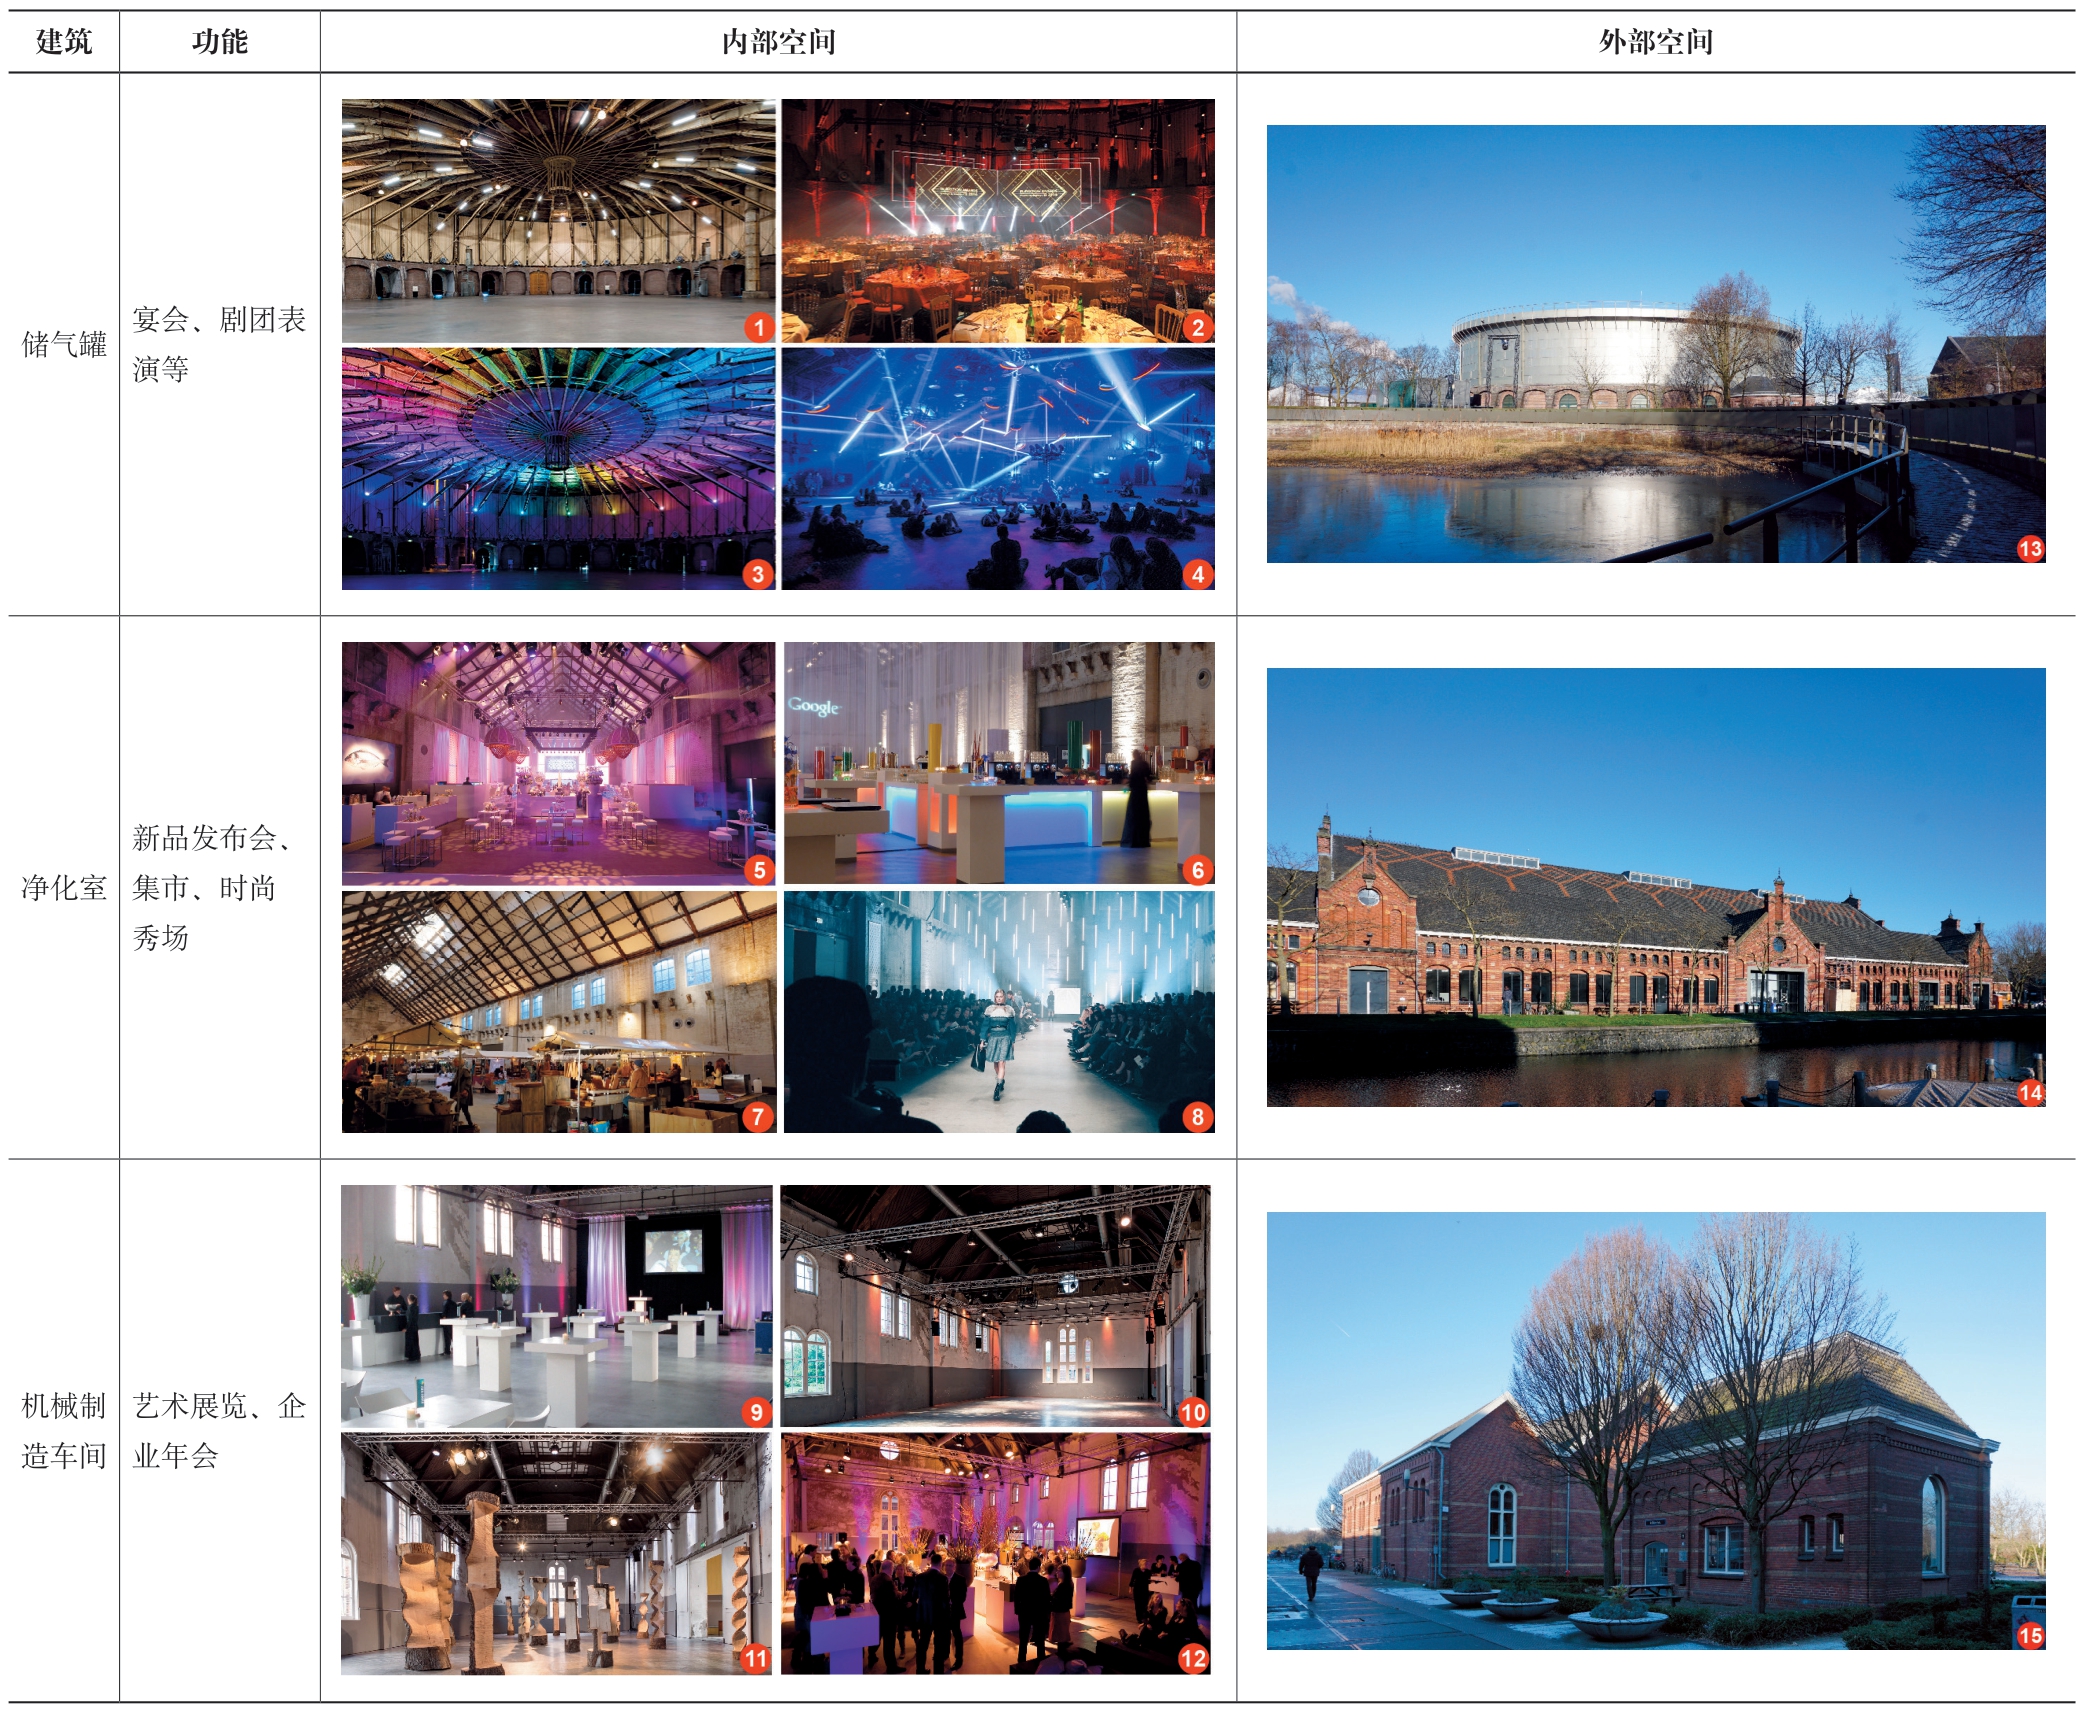The image size is (2082, 1711).
Task: Open photo 12 of the crowded company reception
Action: pyautogui.click(x=995, y=1554)
